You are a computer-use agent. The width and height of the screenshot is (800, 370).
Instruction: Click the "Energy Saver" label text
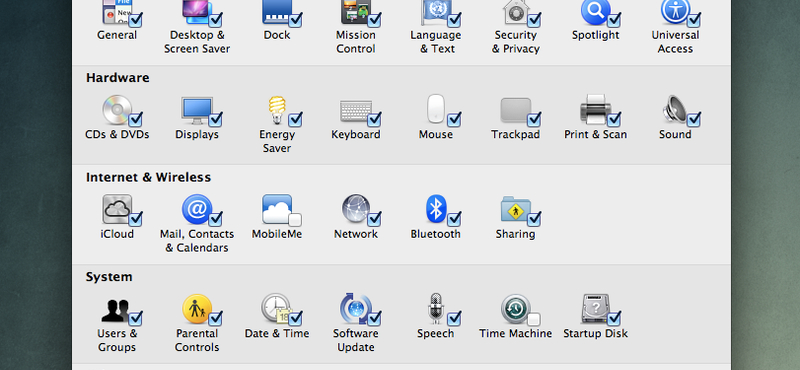point(277,141)
